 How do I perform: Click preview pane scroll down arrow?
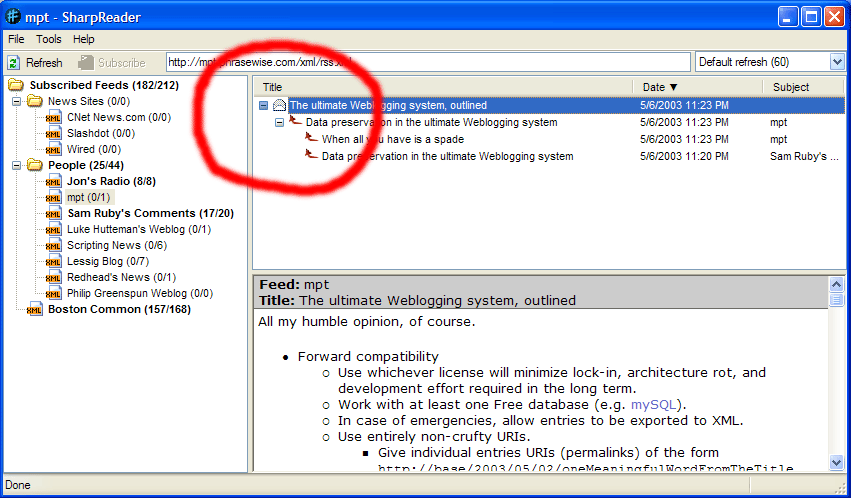836,463
